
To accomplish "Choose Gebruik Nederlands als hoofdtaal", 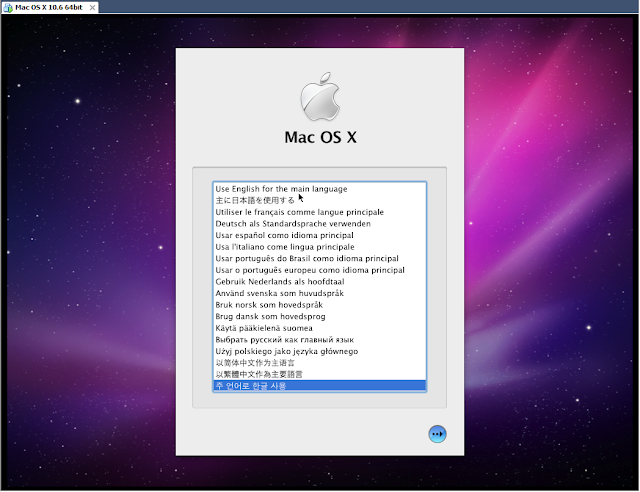I will click(x=320, y=281).
